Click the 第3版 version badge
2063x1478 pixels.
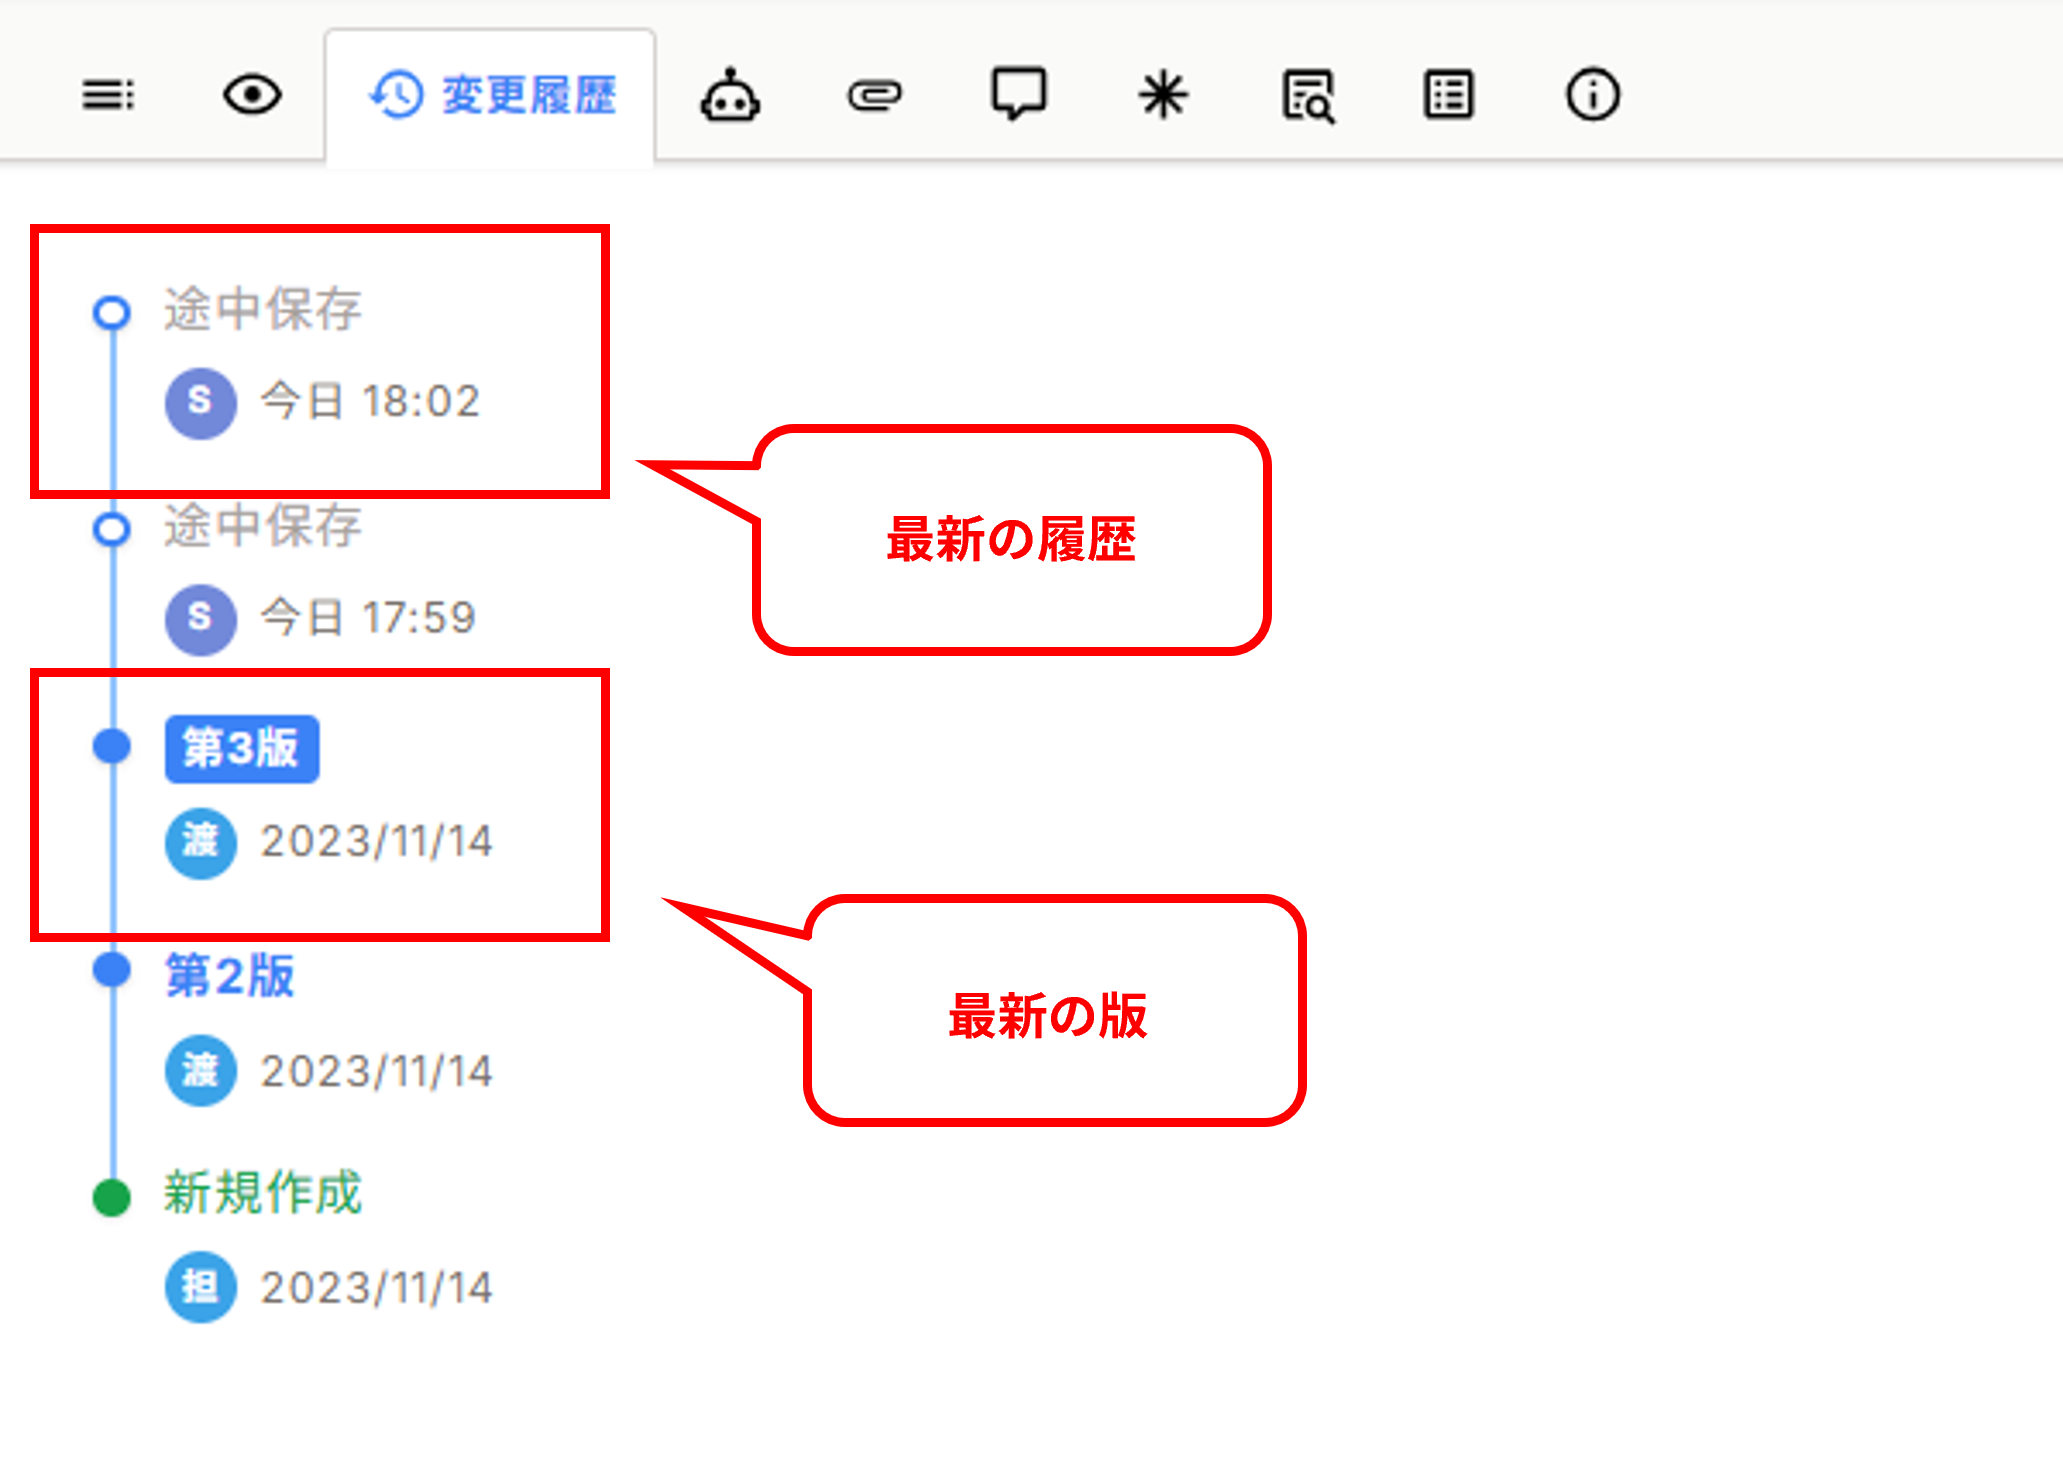[x=242, y=749]
